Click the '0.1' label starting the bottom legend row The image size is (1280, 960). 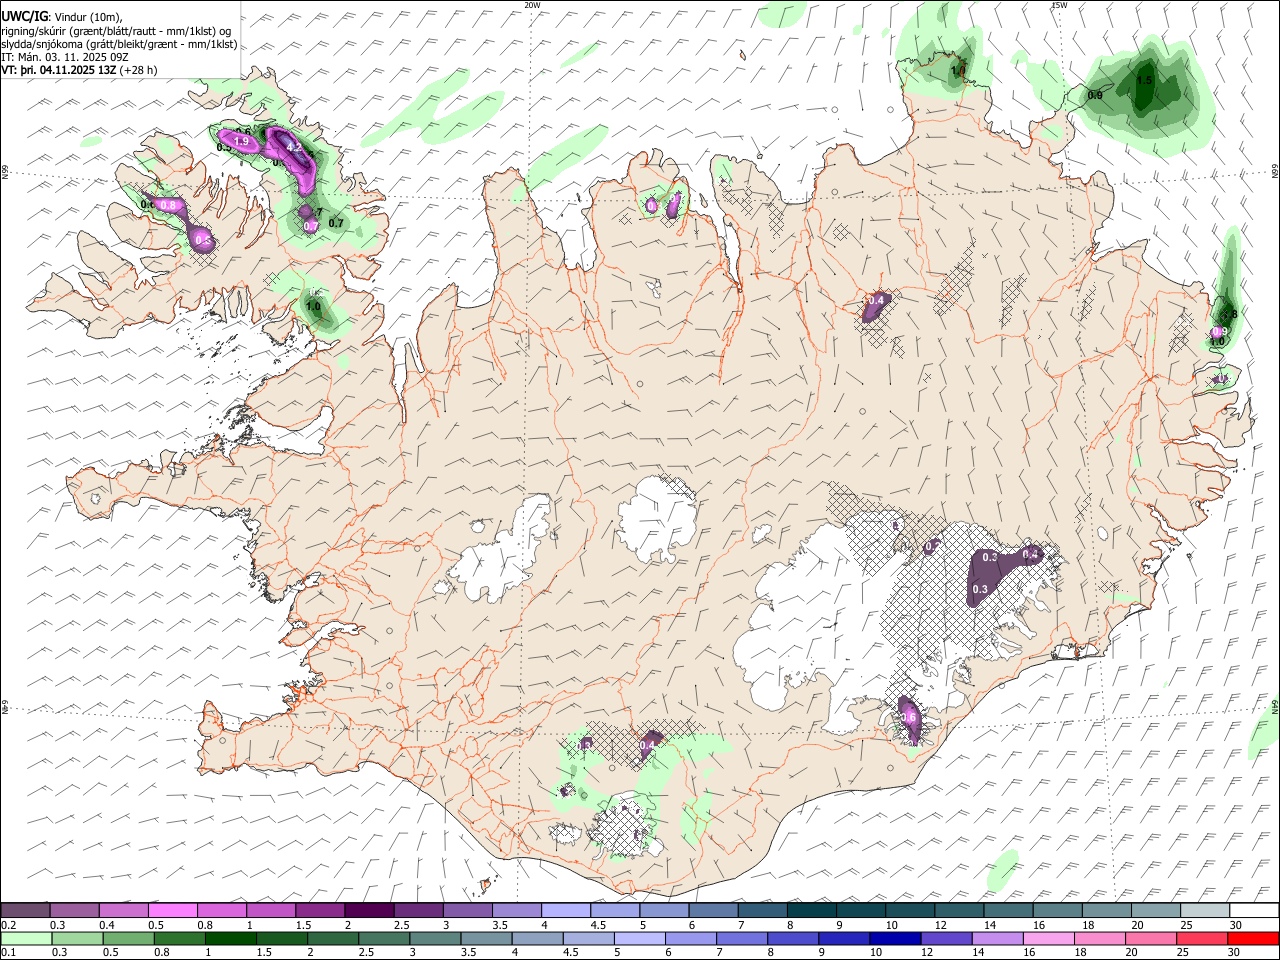[9, 953]
